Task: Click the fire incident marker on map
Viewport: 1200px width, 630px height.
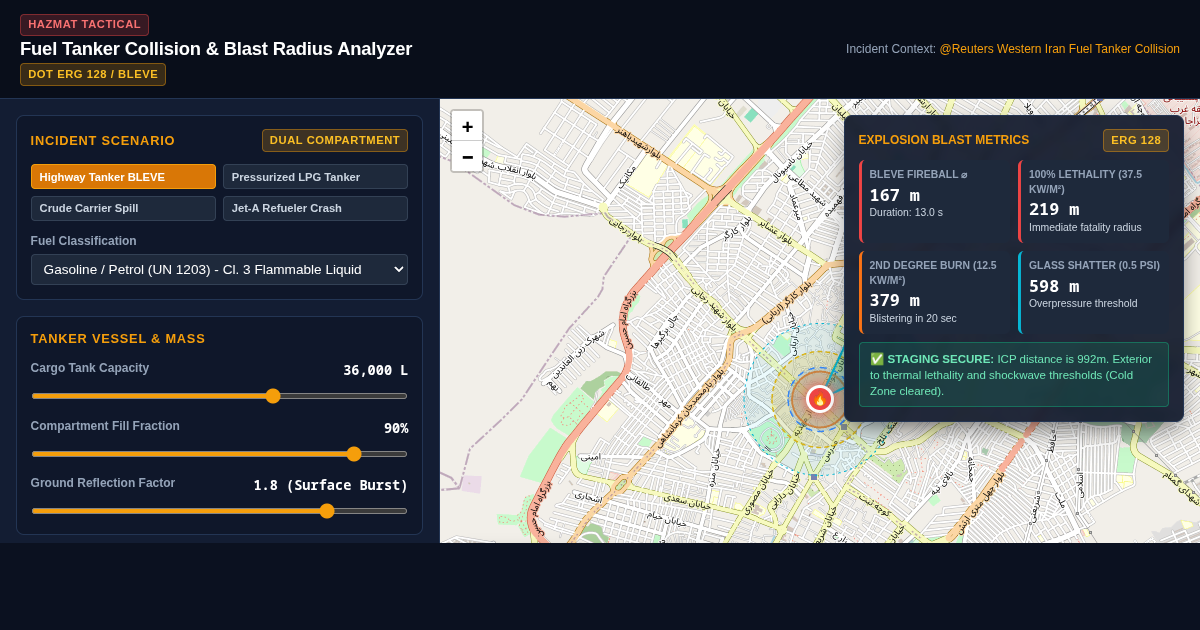Action: [x=819, y=399]
